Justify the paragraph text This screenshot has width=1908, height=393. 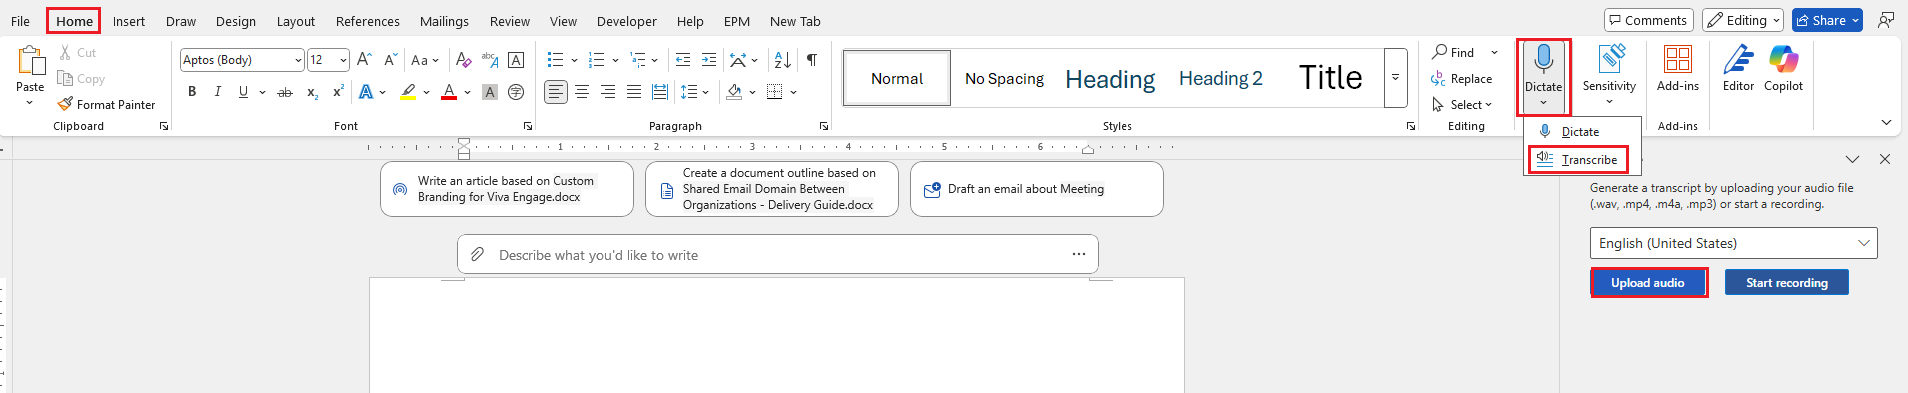pyautogui.click(x=634, y=92)
